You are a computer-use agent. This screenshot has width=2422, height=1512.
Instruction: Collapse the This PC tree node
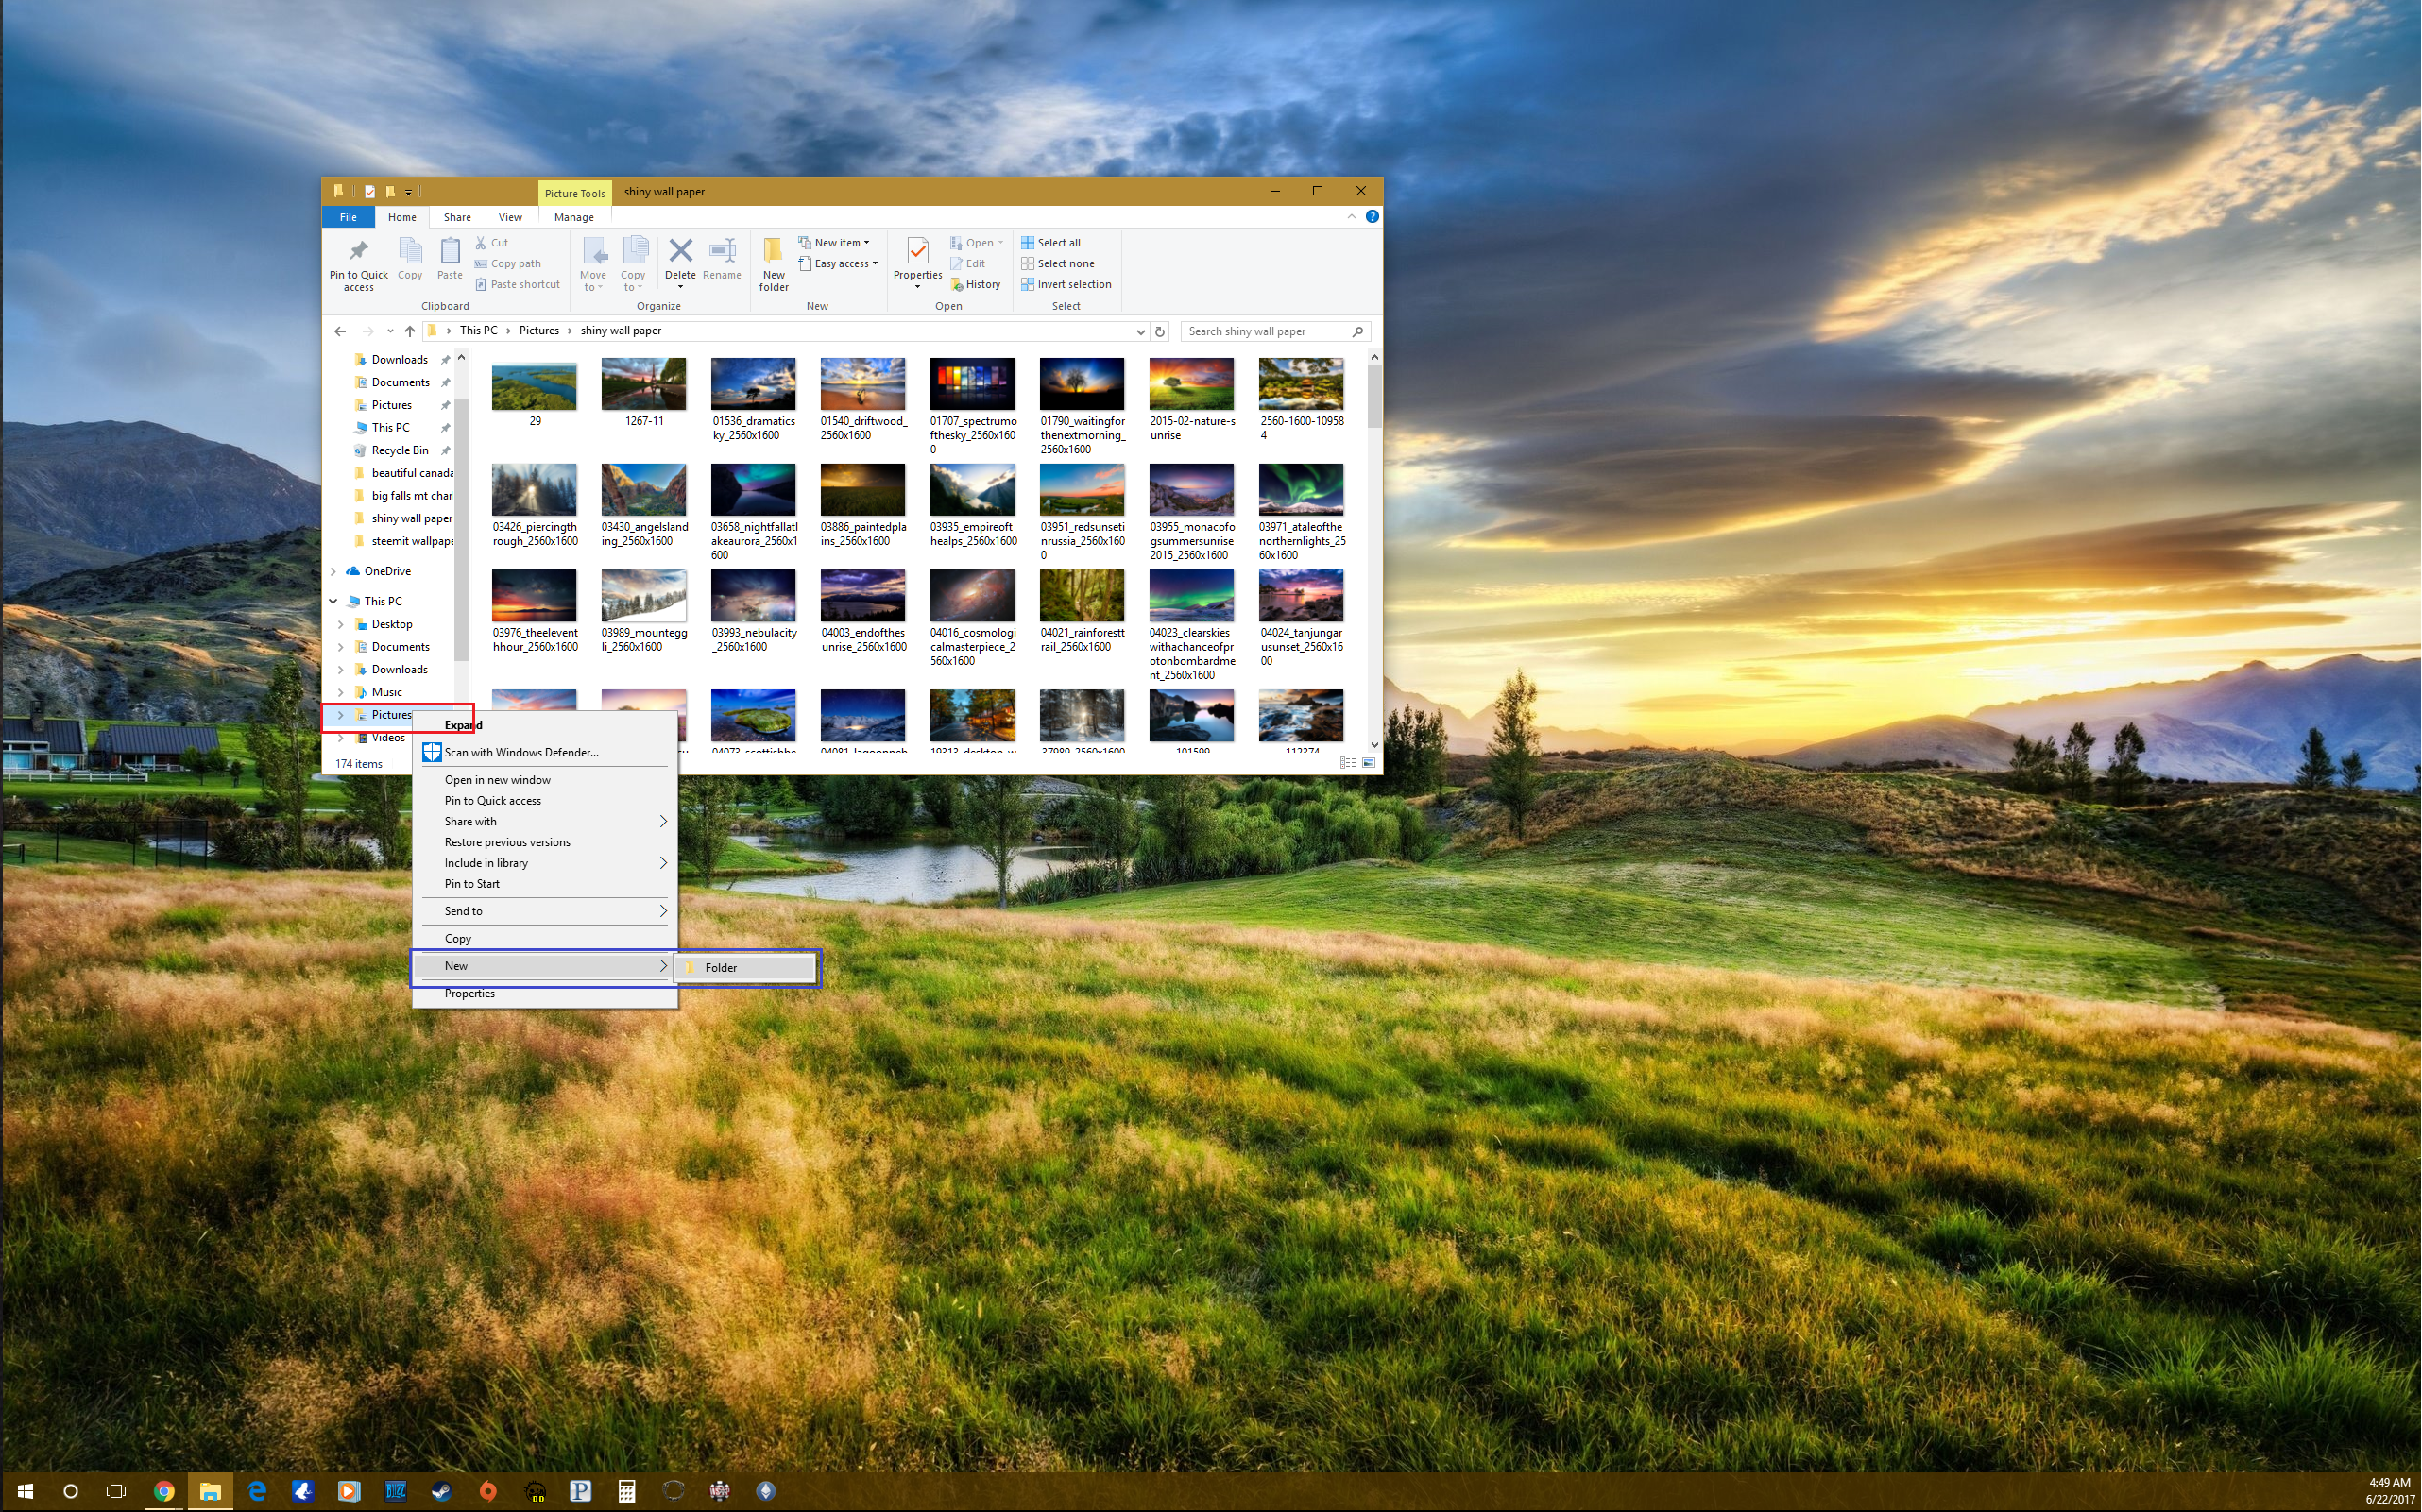(x=333, y=602)
